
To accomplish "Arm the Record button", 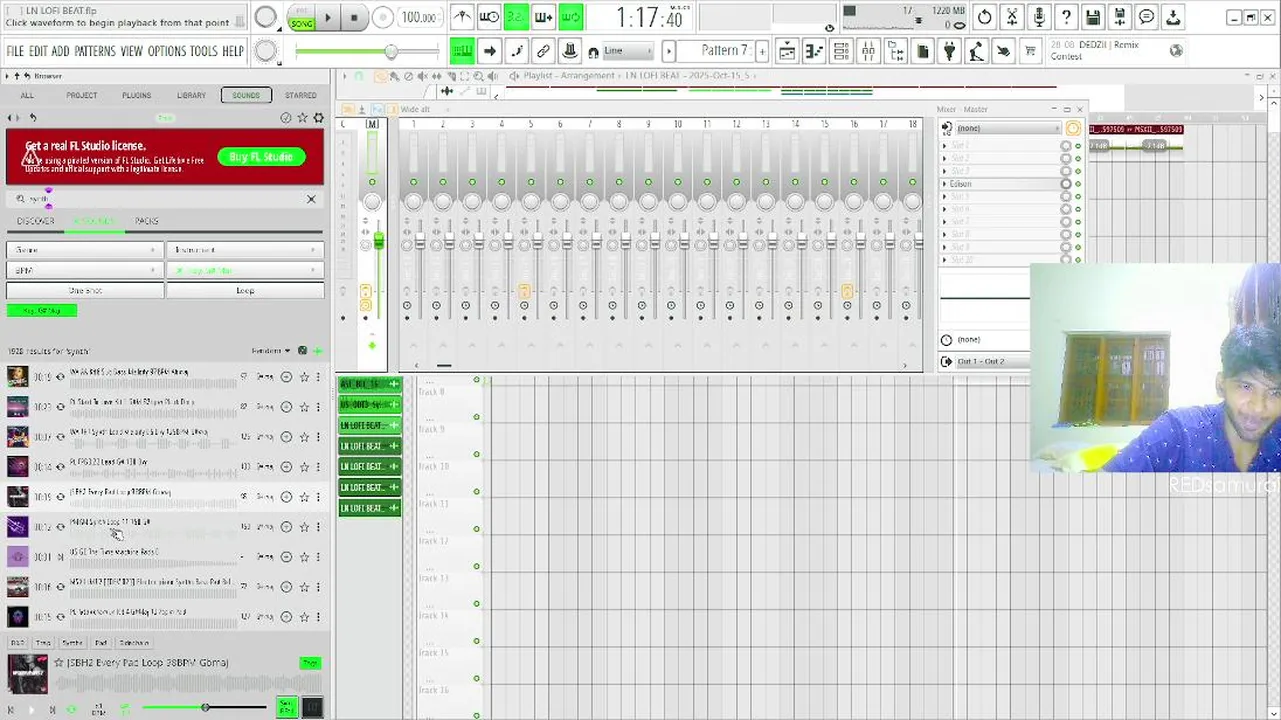I will point(382,17).
